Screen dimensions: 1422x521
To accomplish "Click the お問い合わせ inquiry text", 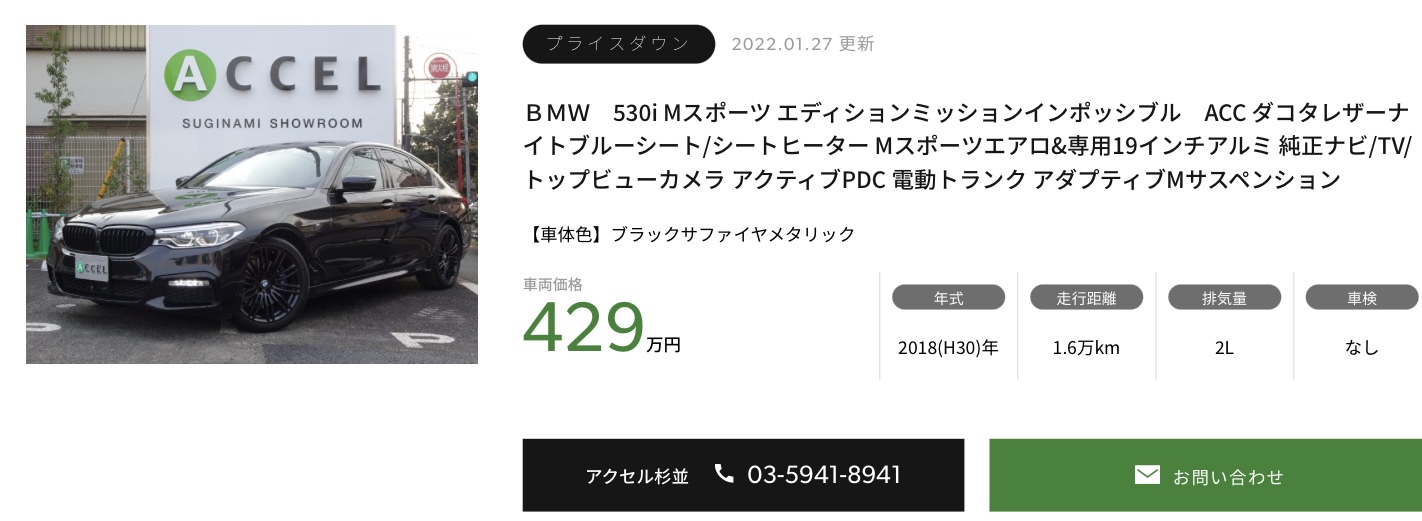I will point(1228,477).
